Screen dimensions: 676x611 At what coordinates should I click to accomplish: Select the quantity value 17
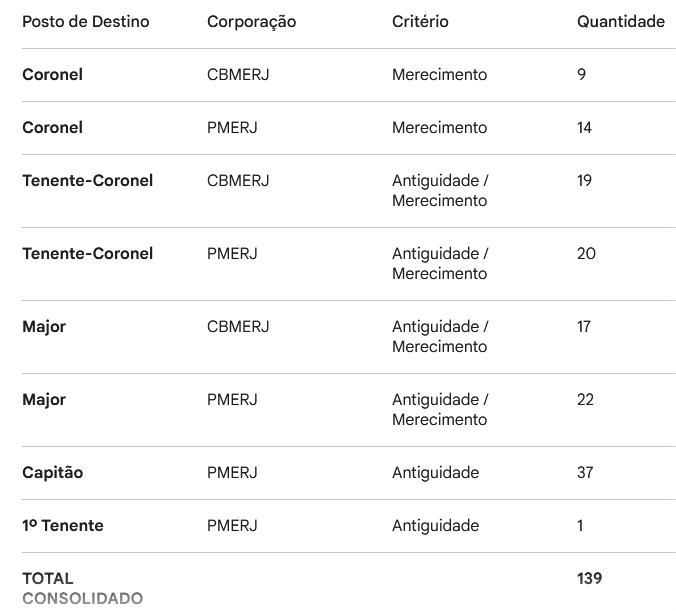pos(584,326)
